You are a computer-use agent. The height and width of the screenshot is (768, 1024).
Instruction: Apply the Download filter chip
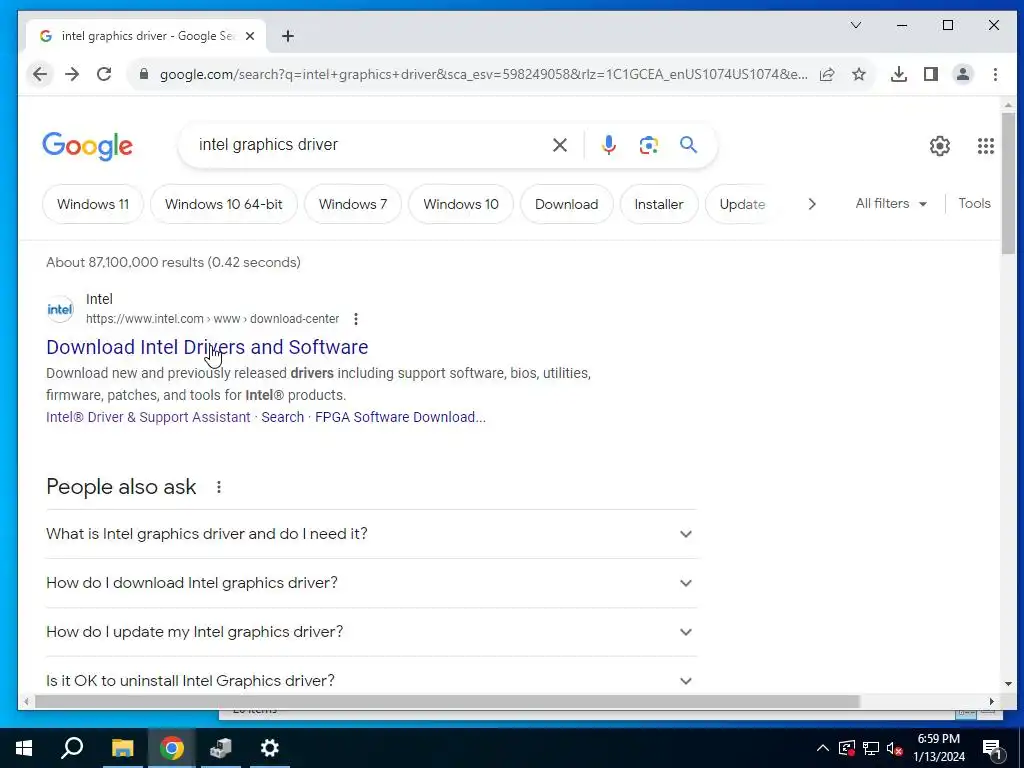[566, 204]
